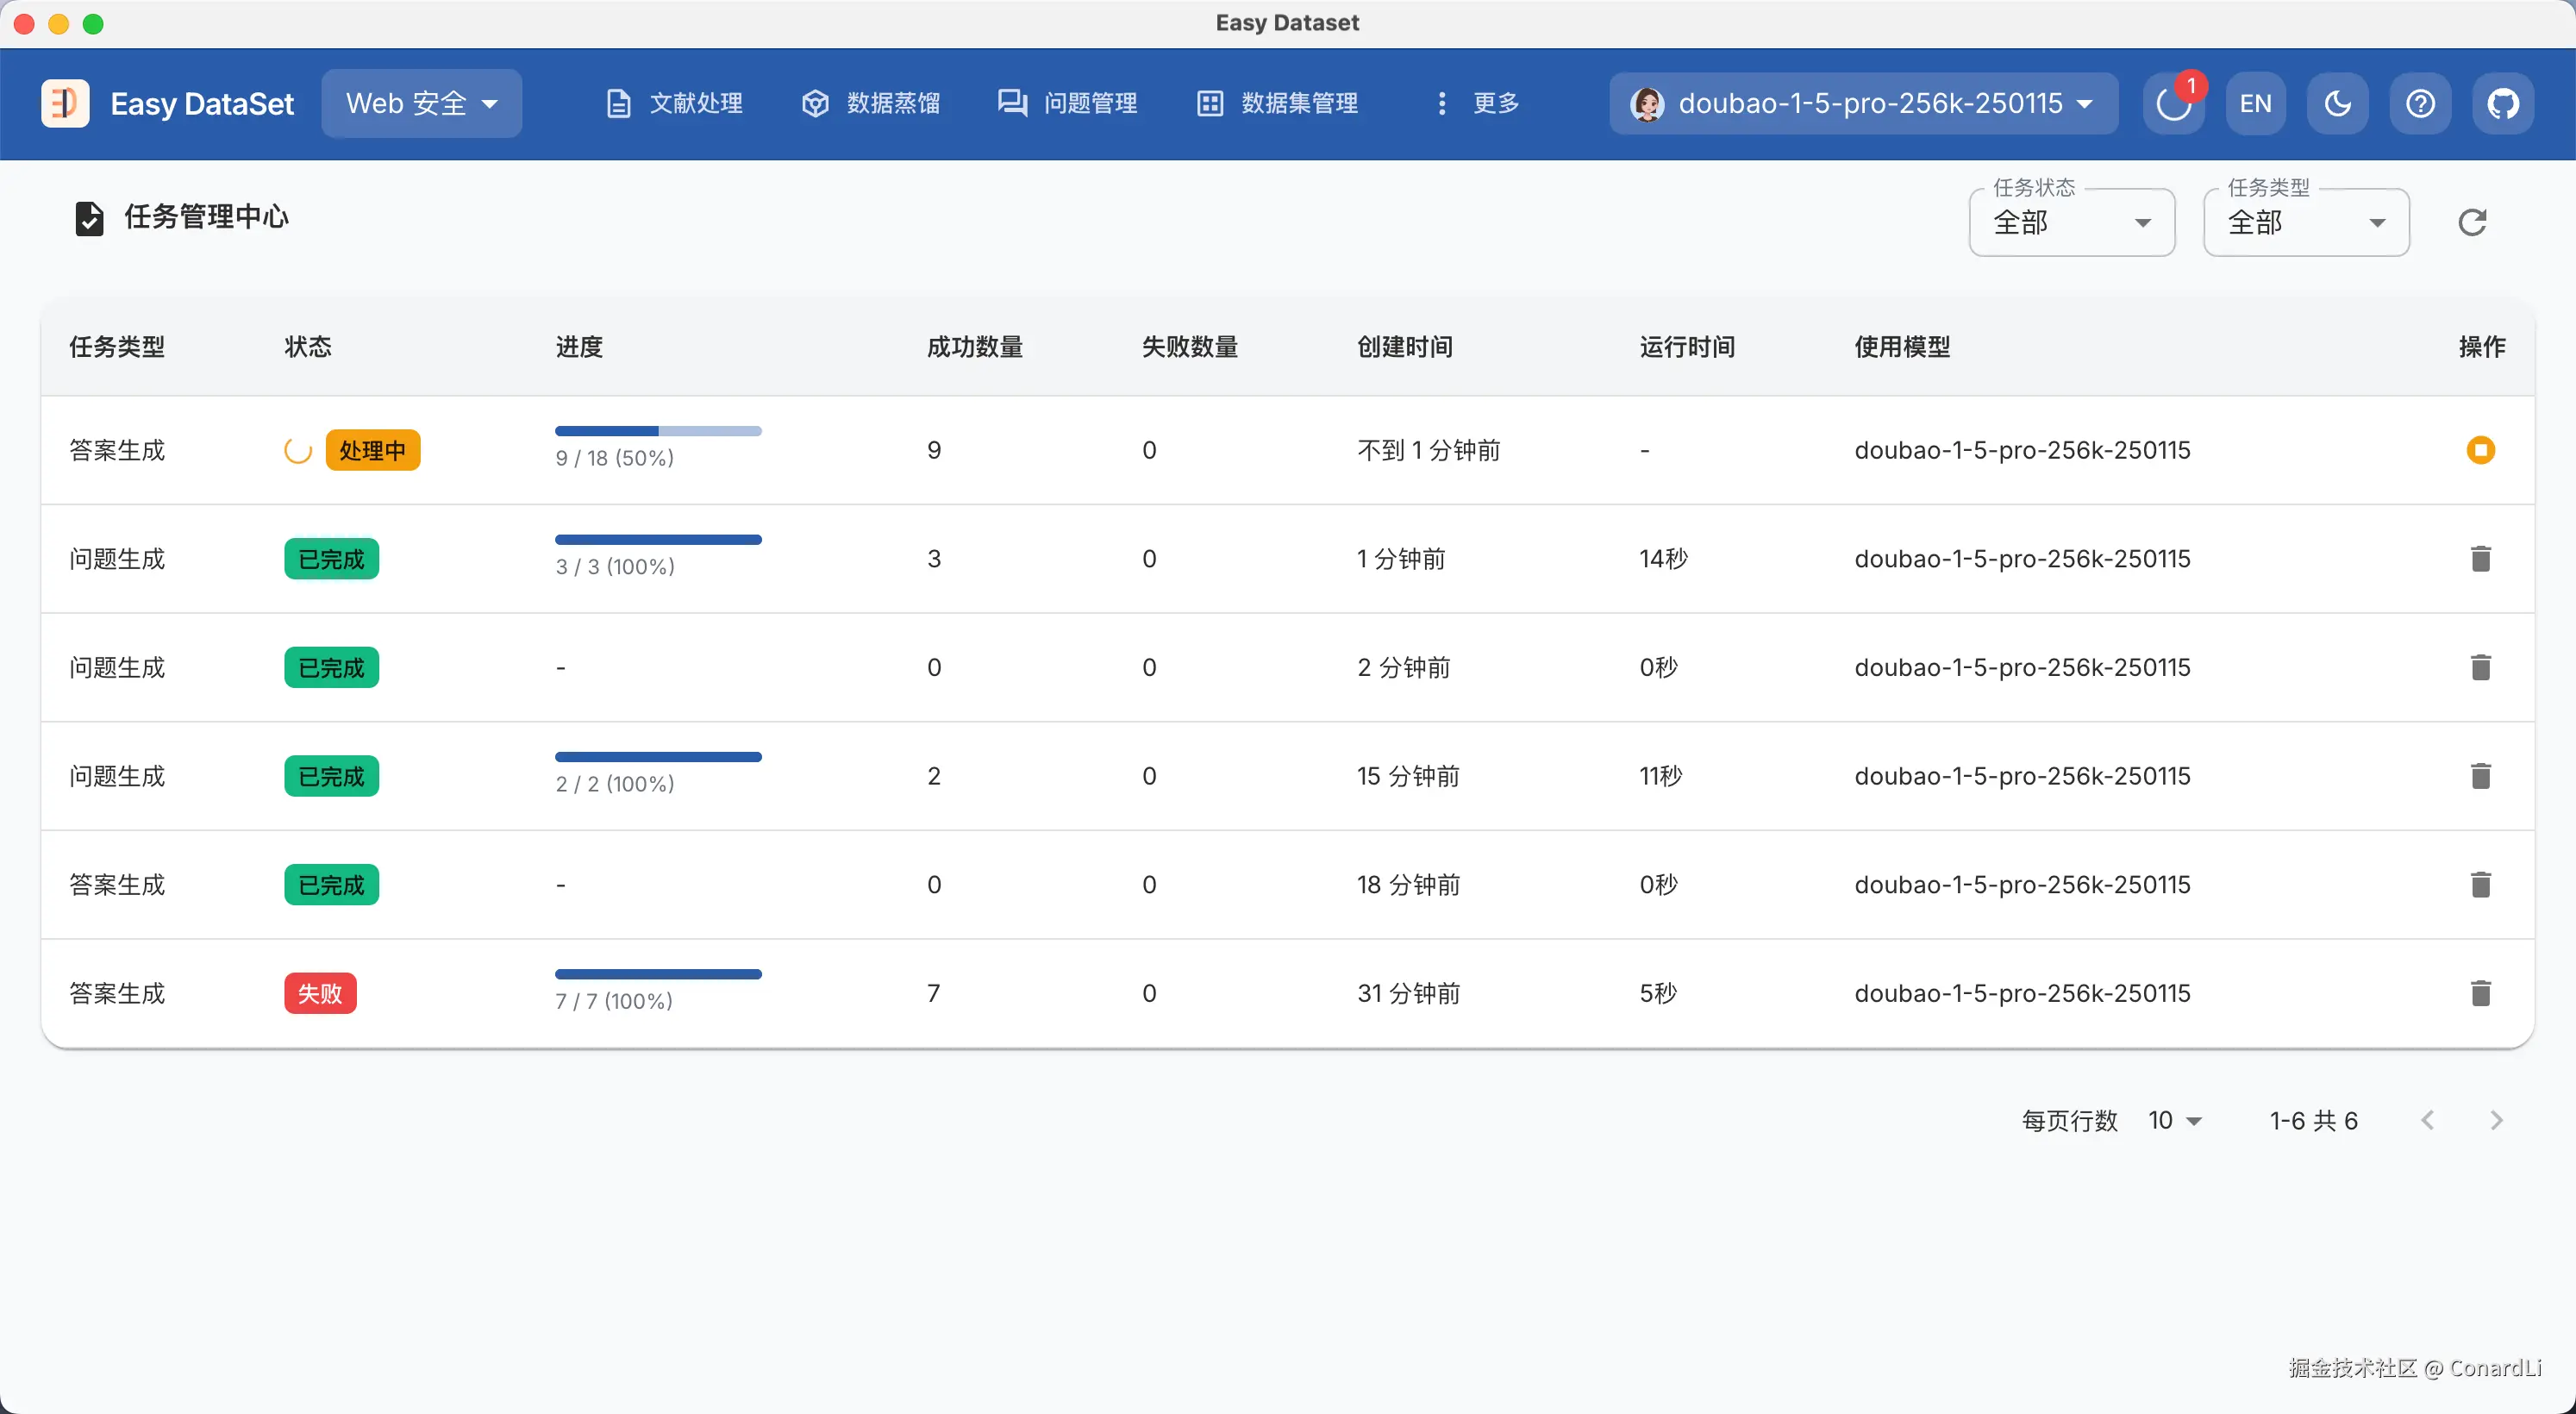Toggle dark mode moon button

(2337, 103)
